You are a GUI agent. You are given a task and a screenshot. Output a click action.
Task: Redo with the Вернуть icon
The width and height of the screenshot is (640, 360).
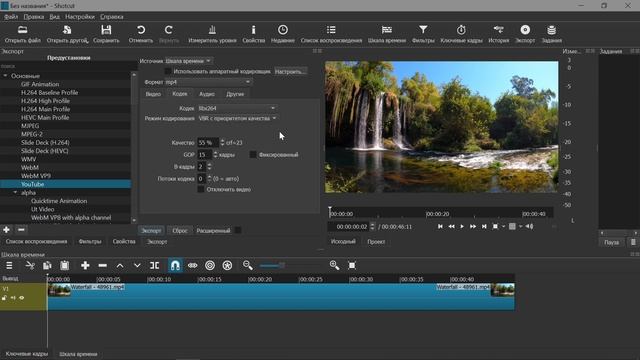point(169,34)
